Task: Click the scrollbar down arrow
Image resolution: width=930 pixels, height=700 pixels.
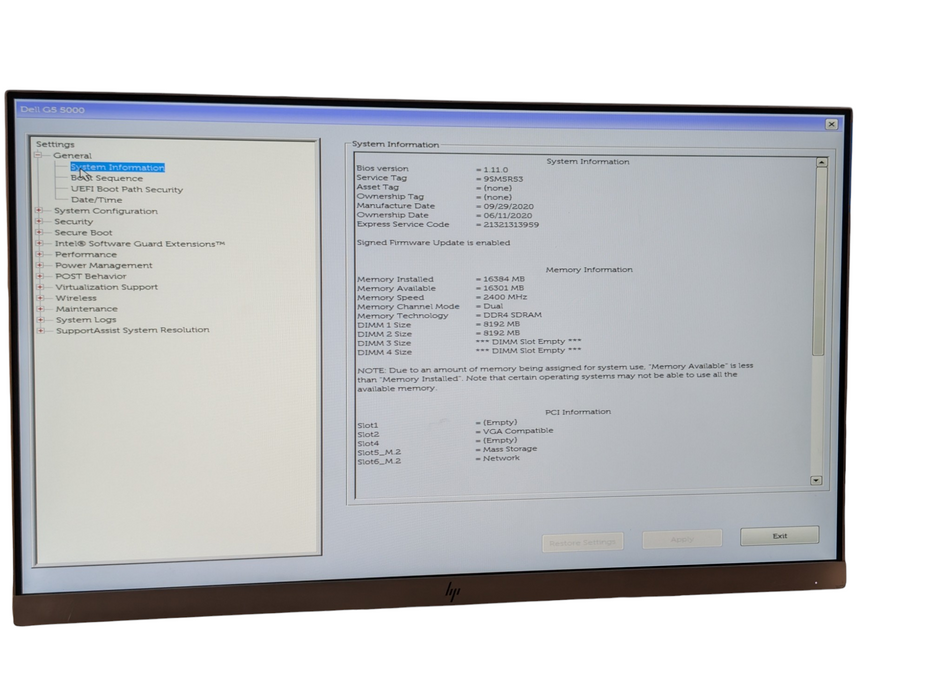Action: pyautogui.click(x=816, y=480)
